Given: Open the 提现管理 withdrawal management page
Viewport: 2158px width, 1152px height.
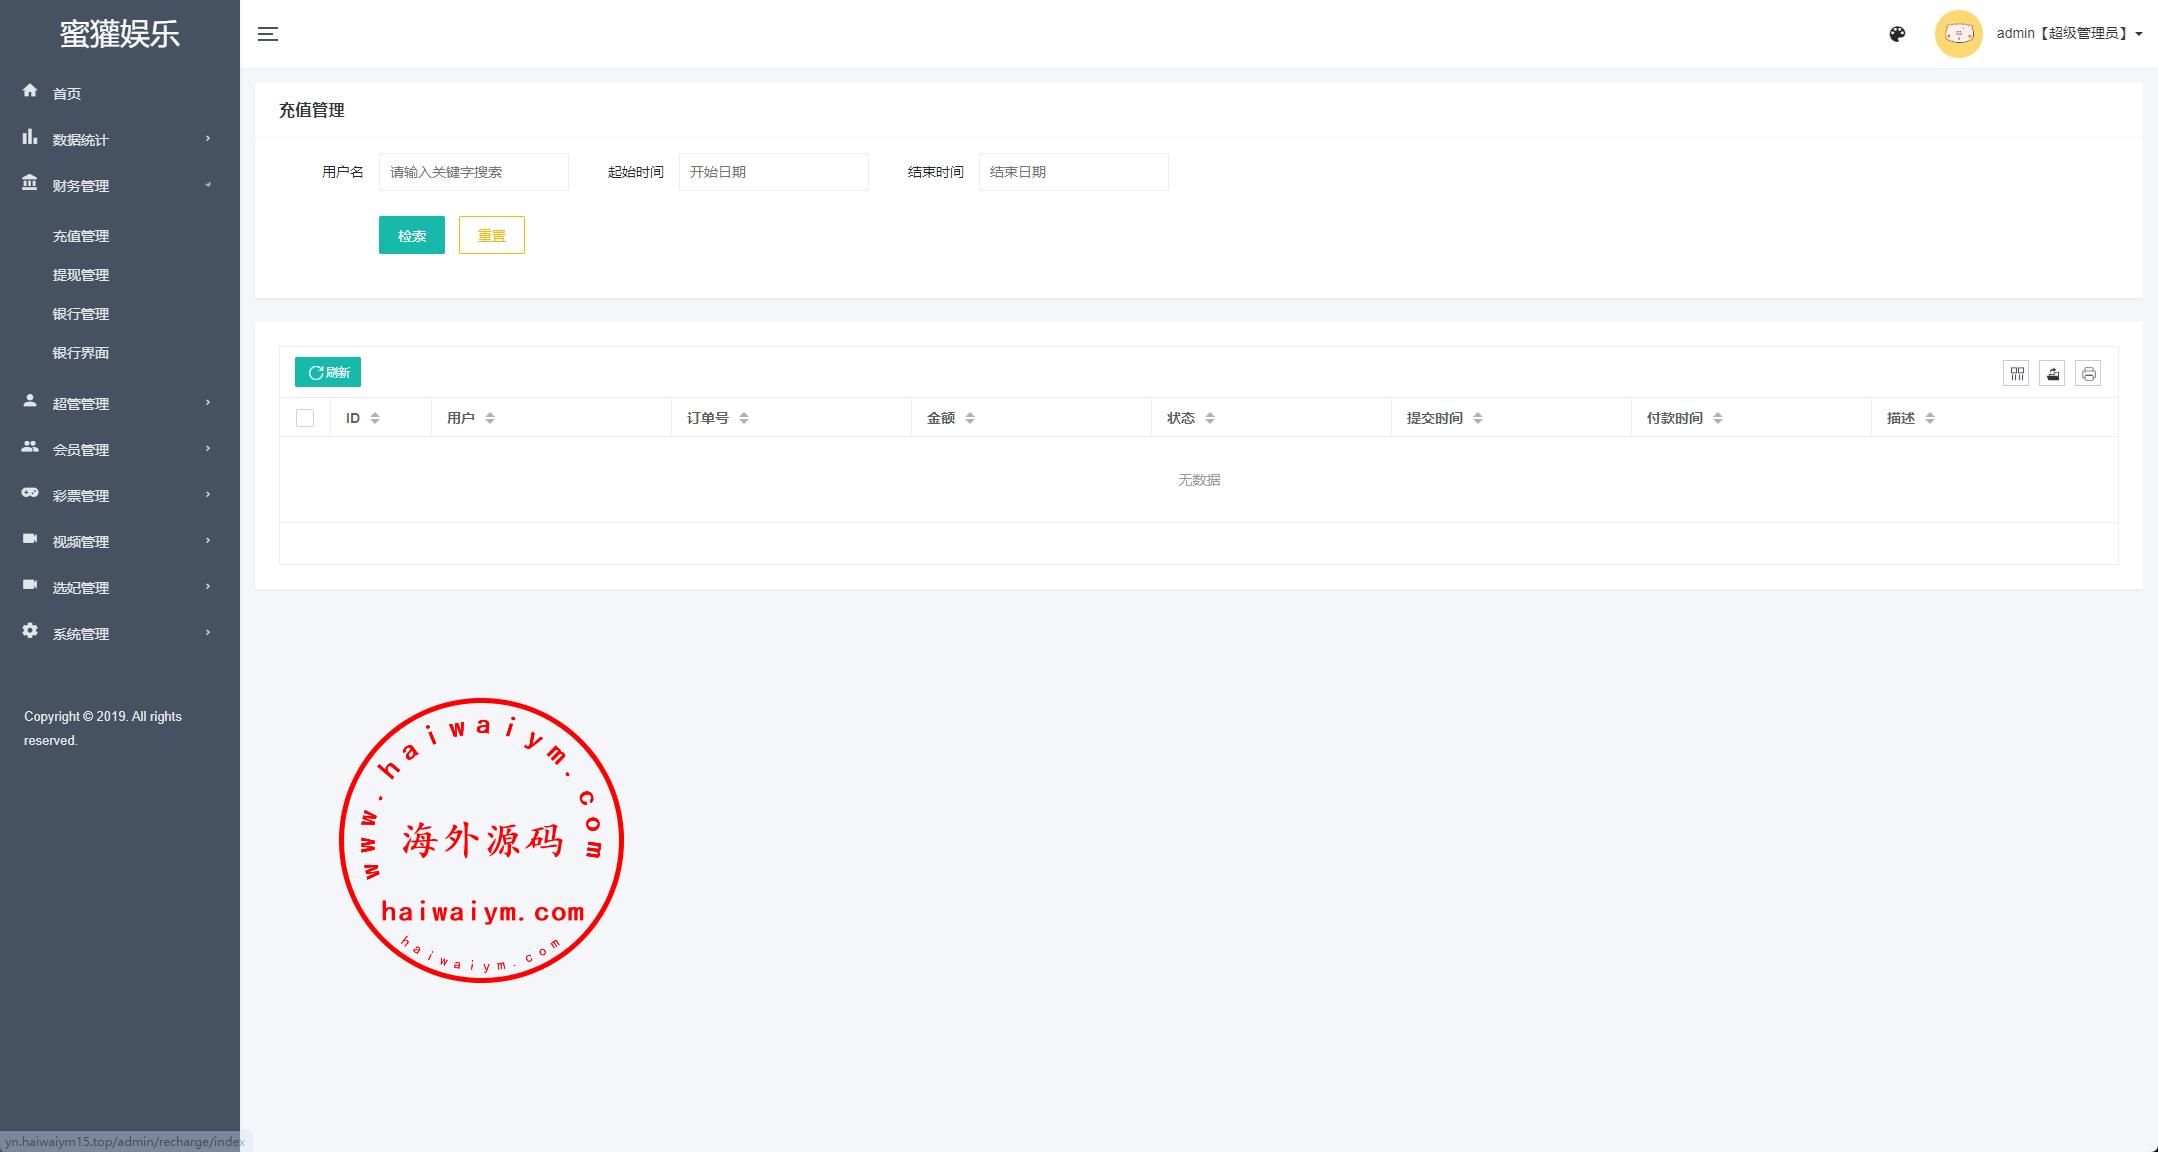Looking at the screenshot, I should point(80,274).
